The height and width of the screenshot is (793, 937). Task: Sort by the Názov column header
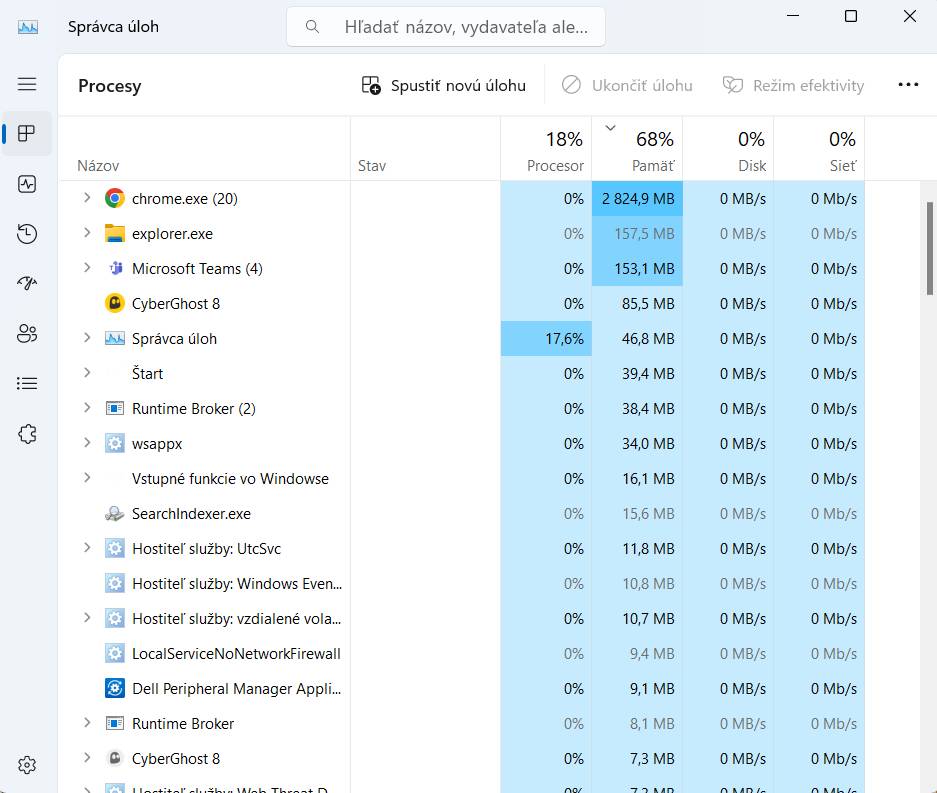tap(204, 149)
